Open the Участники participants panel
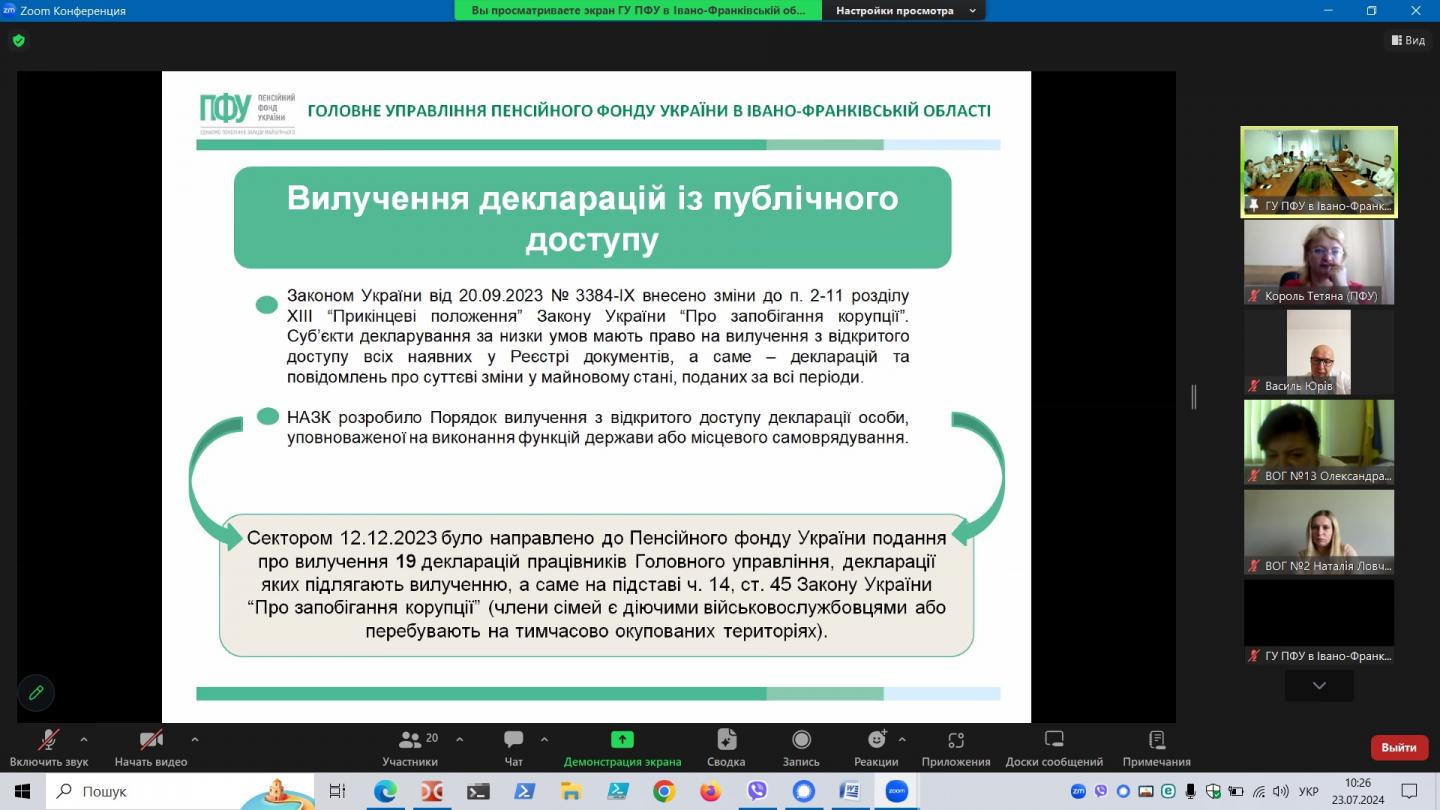 click(410, 748)
